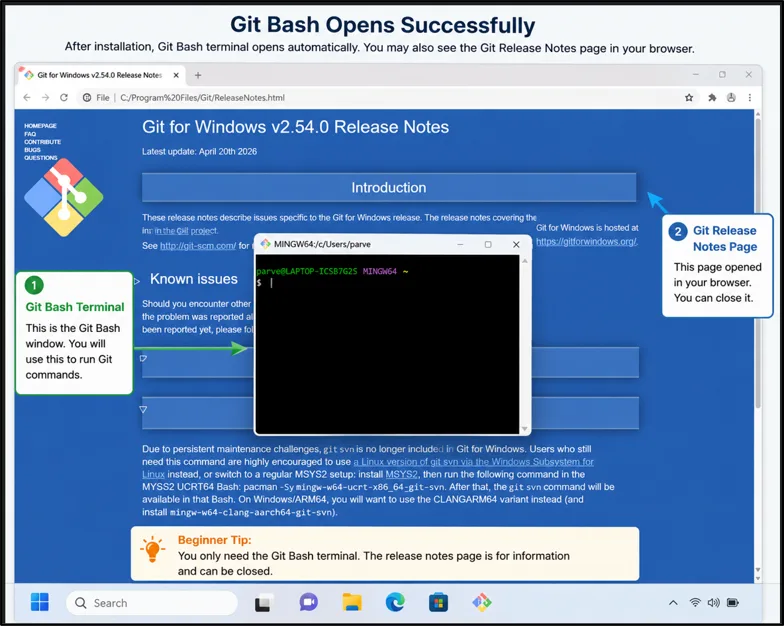The width and height of the screenshot is (784, 626).
Task: Click the Git for Windows logo
Action: pos(64,198)
